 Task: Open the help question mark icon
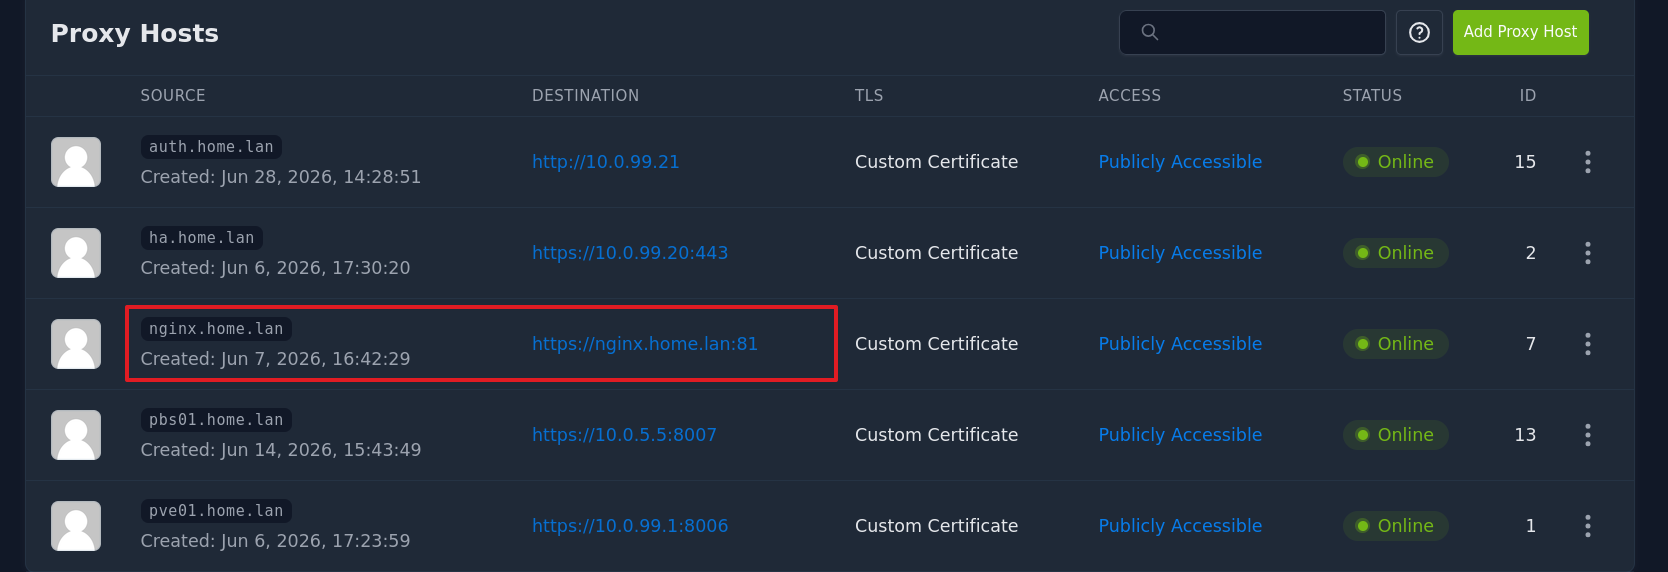[x=1419, y=33]
